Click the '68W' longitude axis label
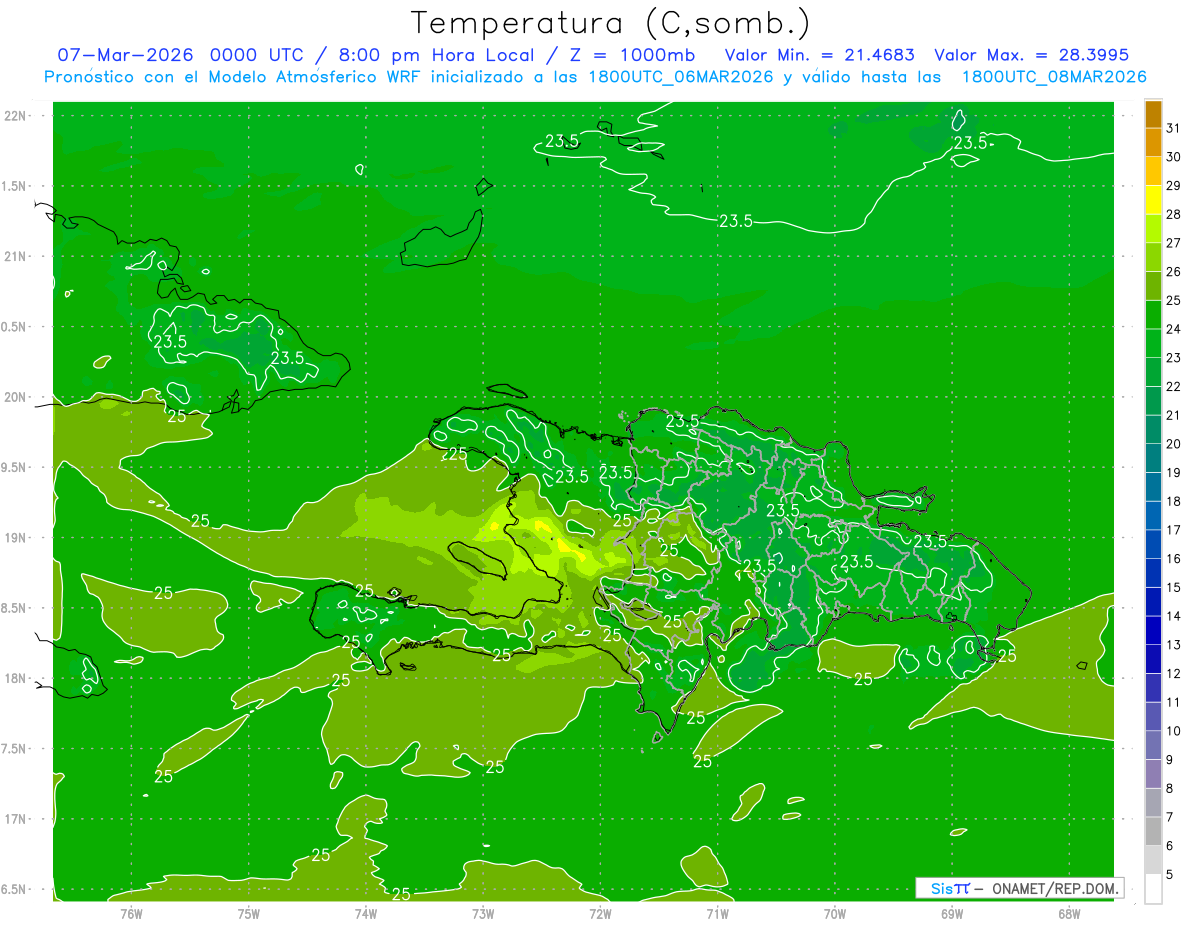Viewport: 1200px width, 927px height. point(1069,913)
